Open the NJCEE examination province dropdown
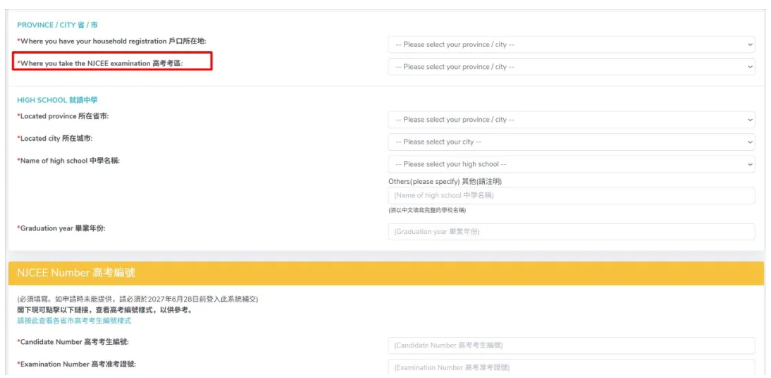Screen dimensions: 771x378 (571, 66)
